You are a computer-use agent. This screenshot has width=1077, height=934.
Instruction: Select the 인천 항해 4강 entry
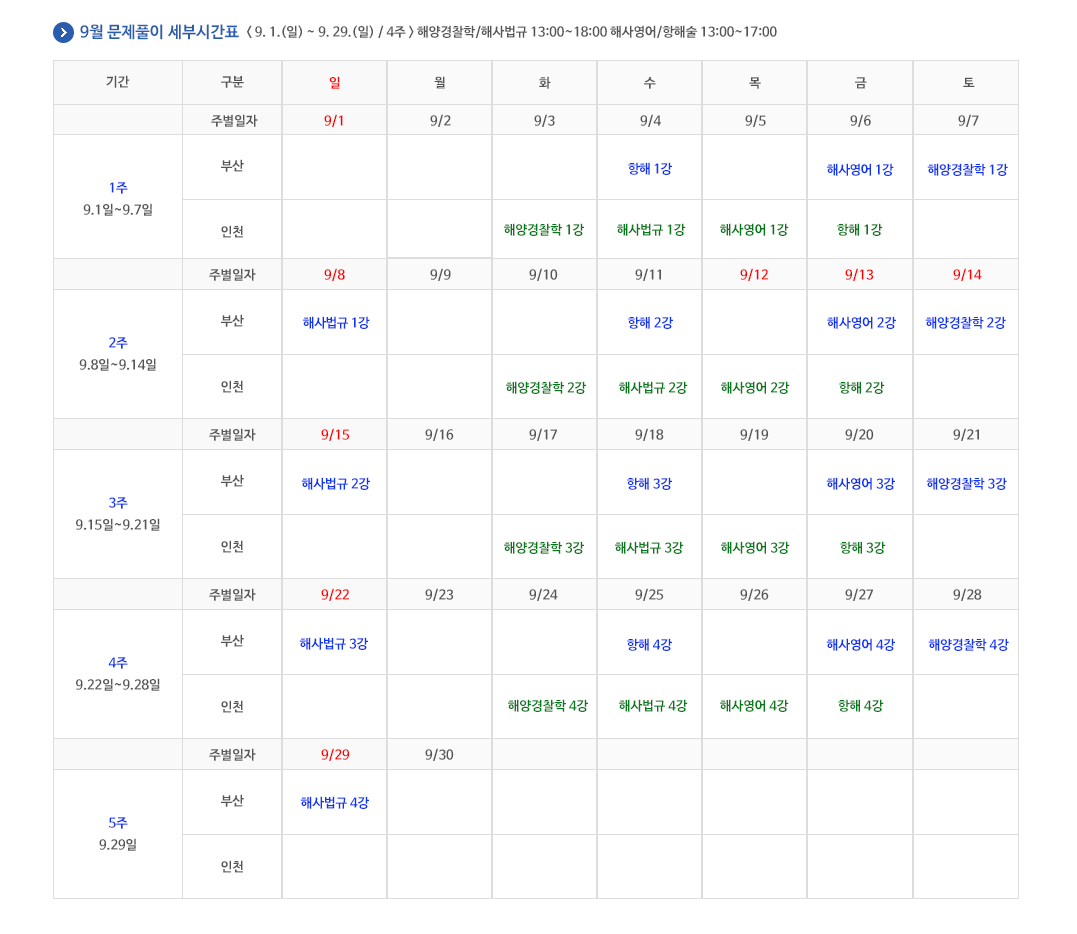tap(860, 706)
